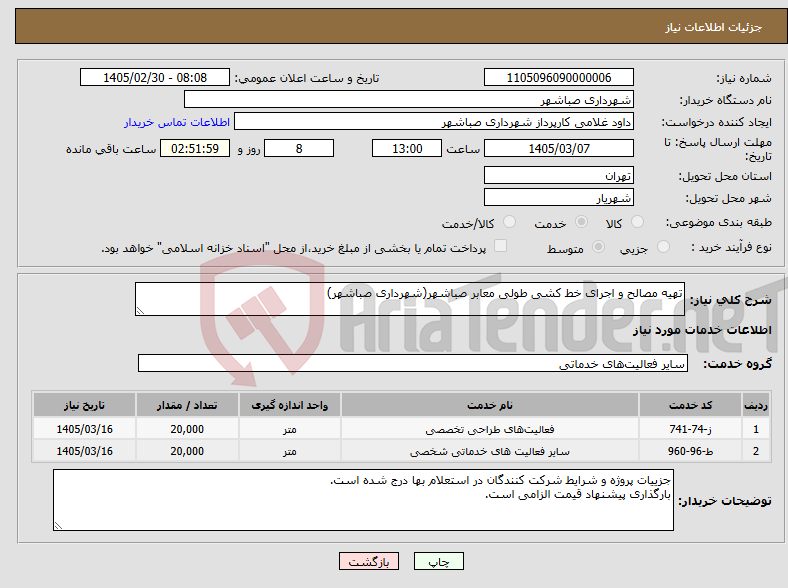This screenshot has height=588, width=788.
Task: Click the remaining days field showing 8
Action: [x=299, y=148]
